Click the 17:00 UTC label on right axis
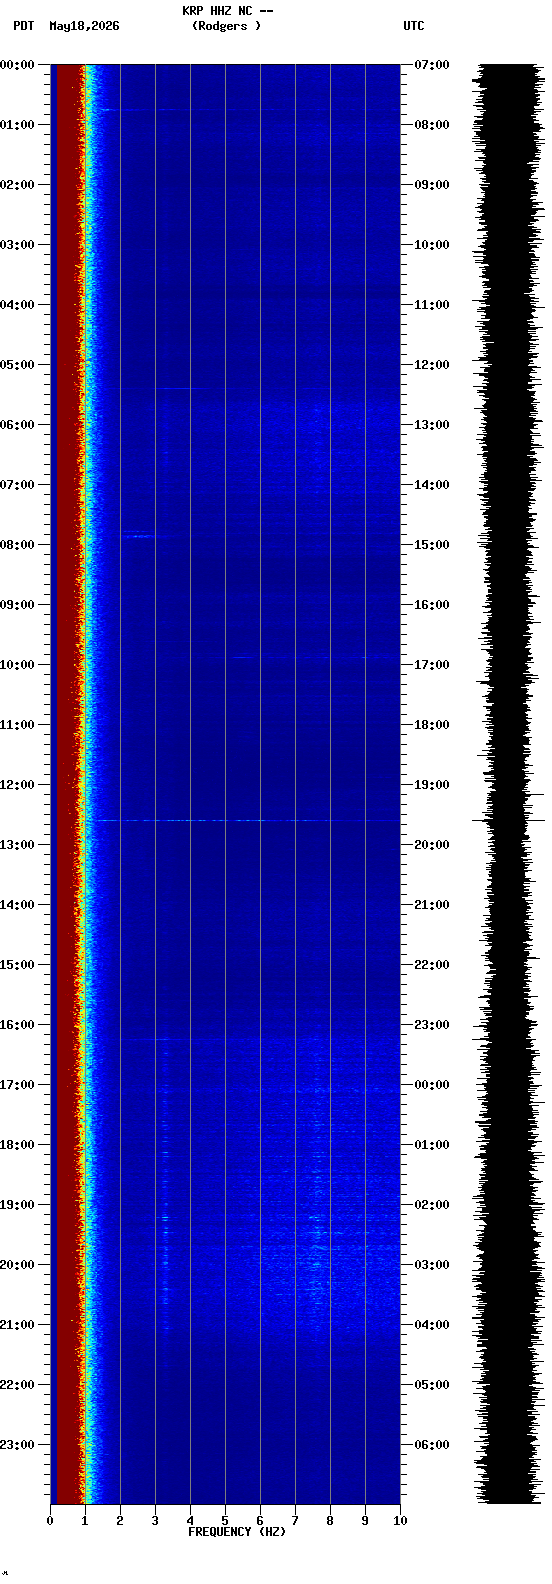 pos(431,665)
